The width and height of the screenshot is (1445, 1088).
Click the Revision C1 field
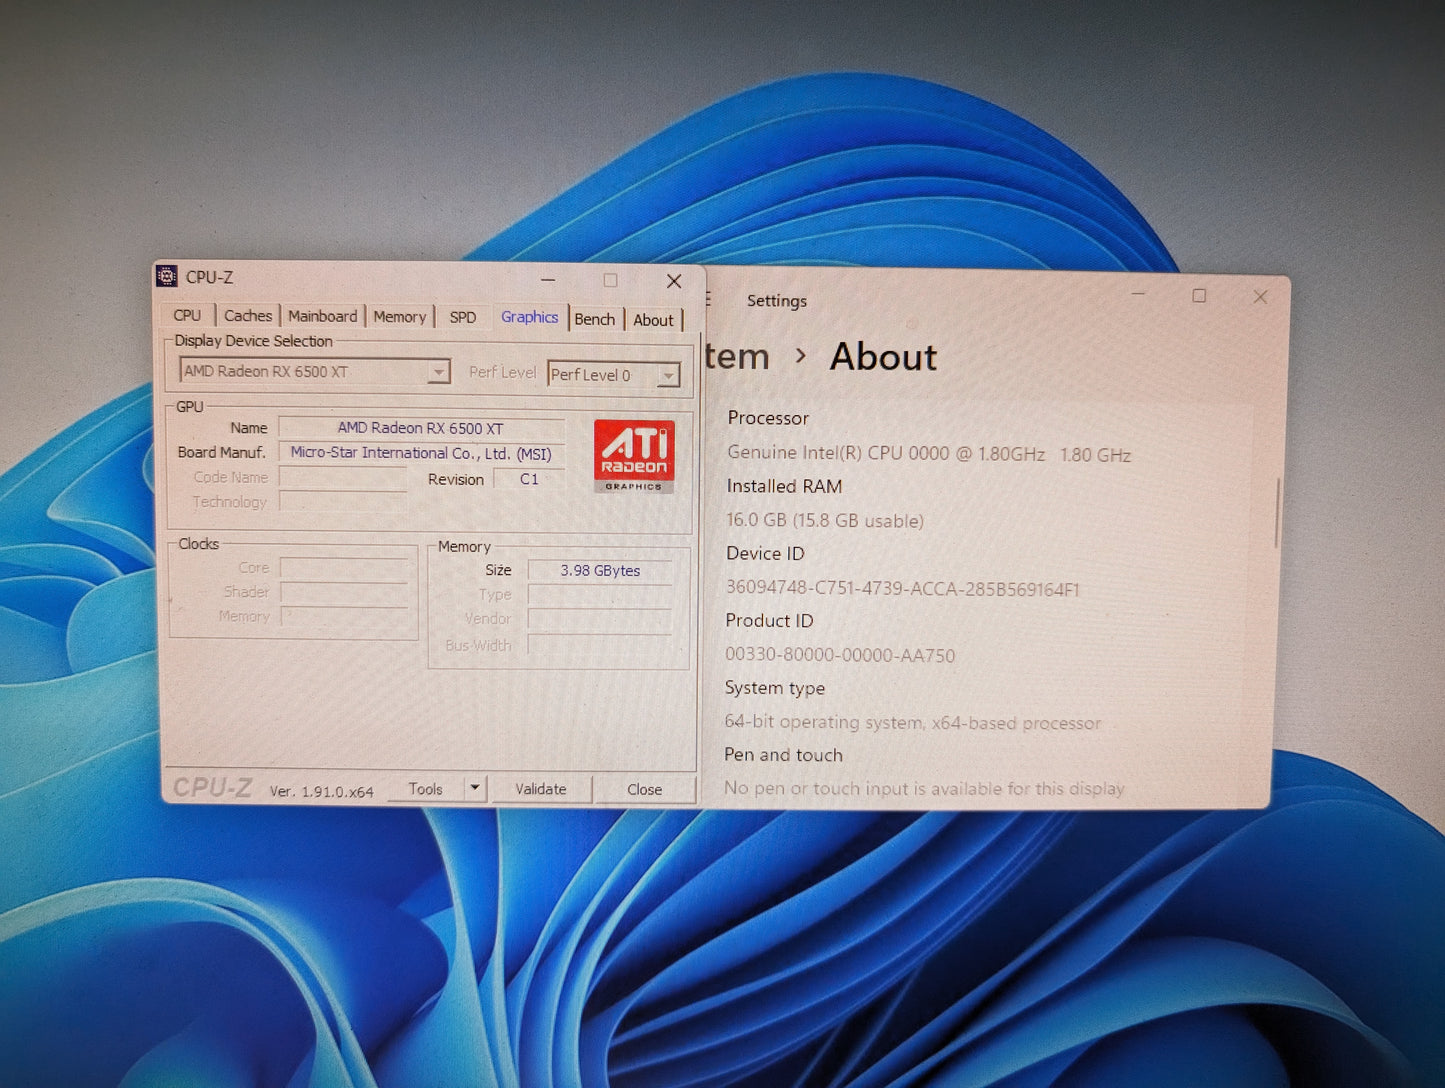click(x=529, y=479)
